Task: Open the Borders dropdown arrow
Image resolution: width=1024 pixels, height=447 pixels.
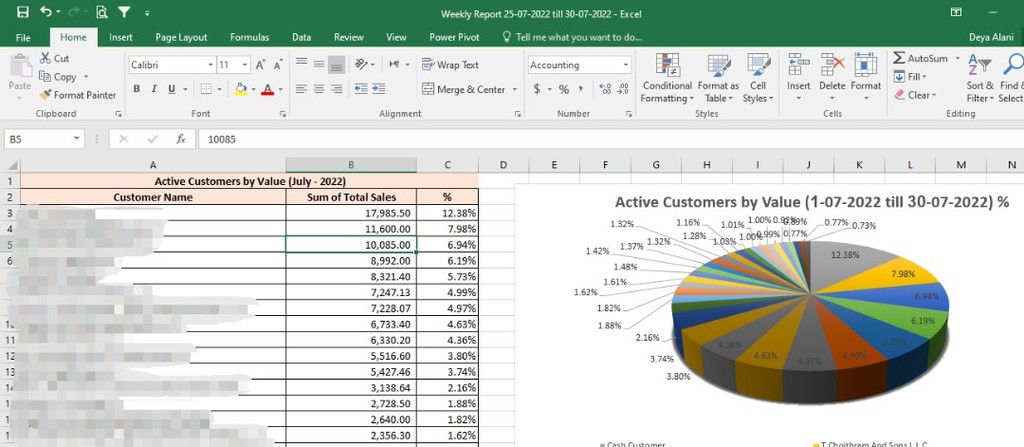Action: click(219, 89)
